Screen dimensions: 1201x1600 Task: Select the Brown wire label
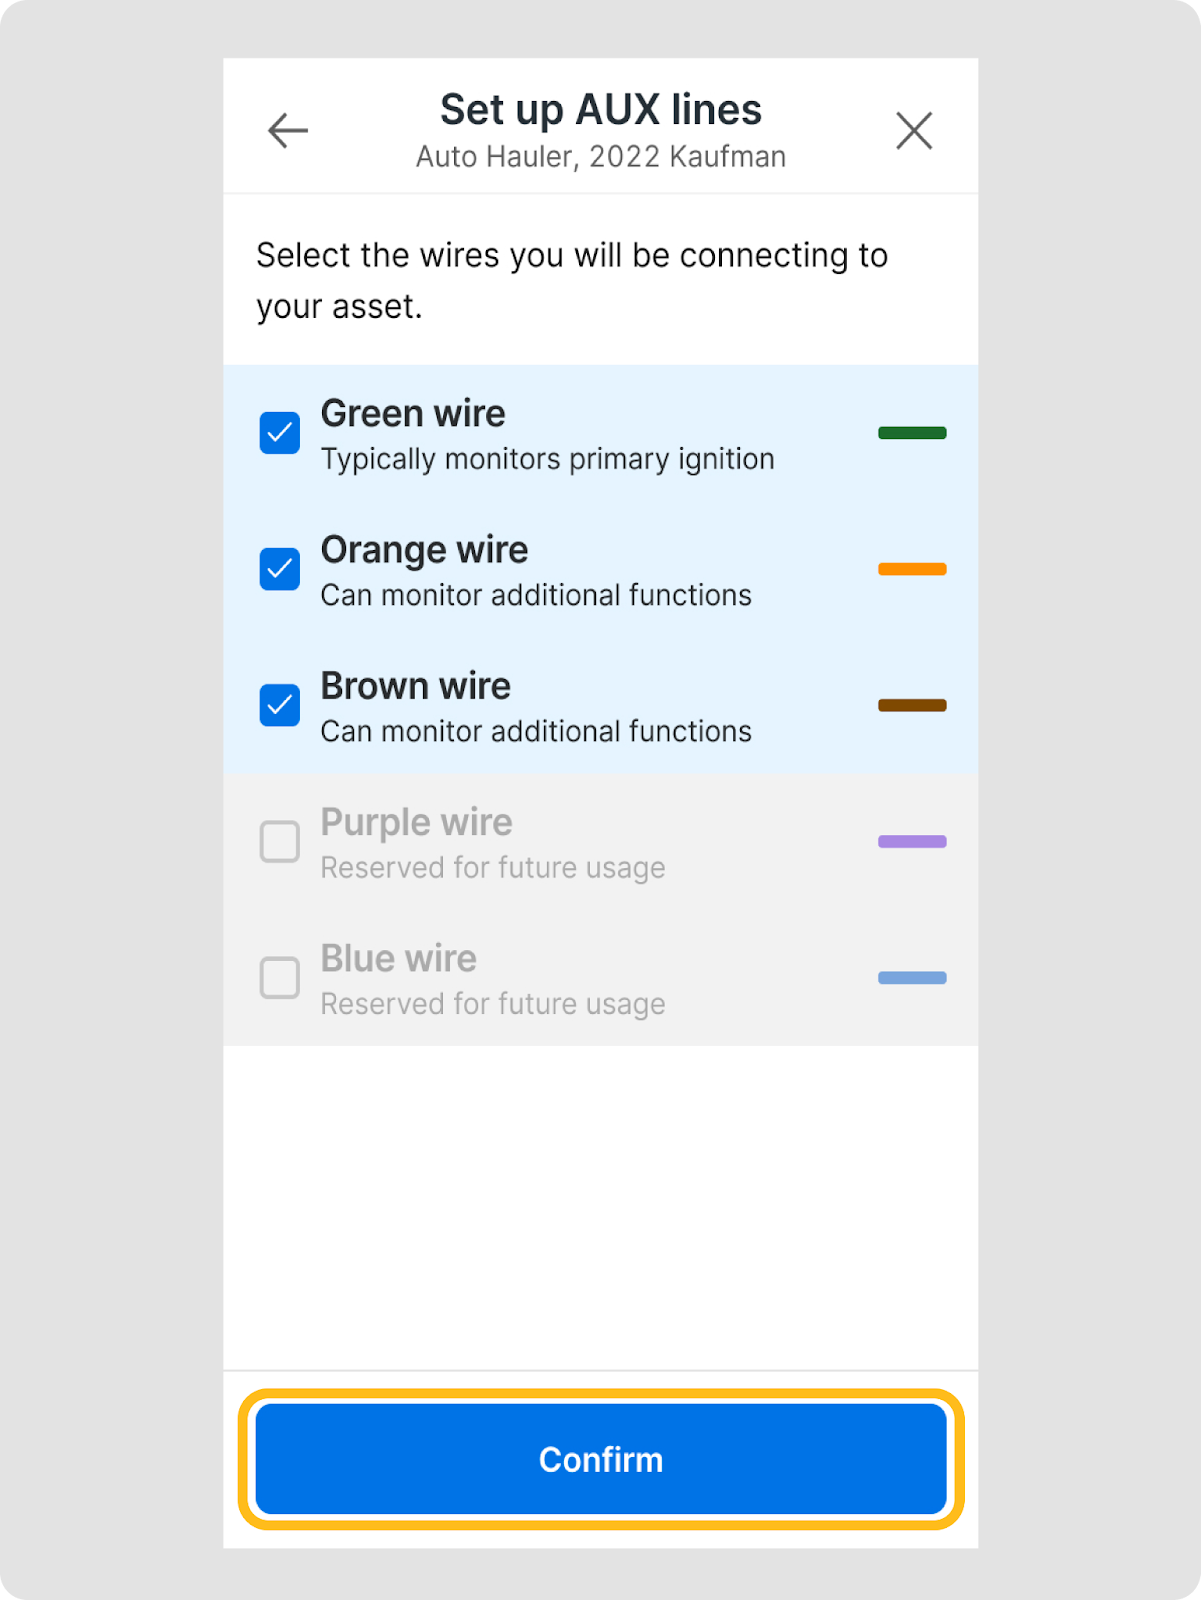tap(415, 687)
